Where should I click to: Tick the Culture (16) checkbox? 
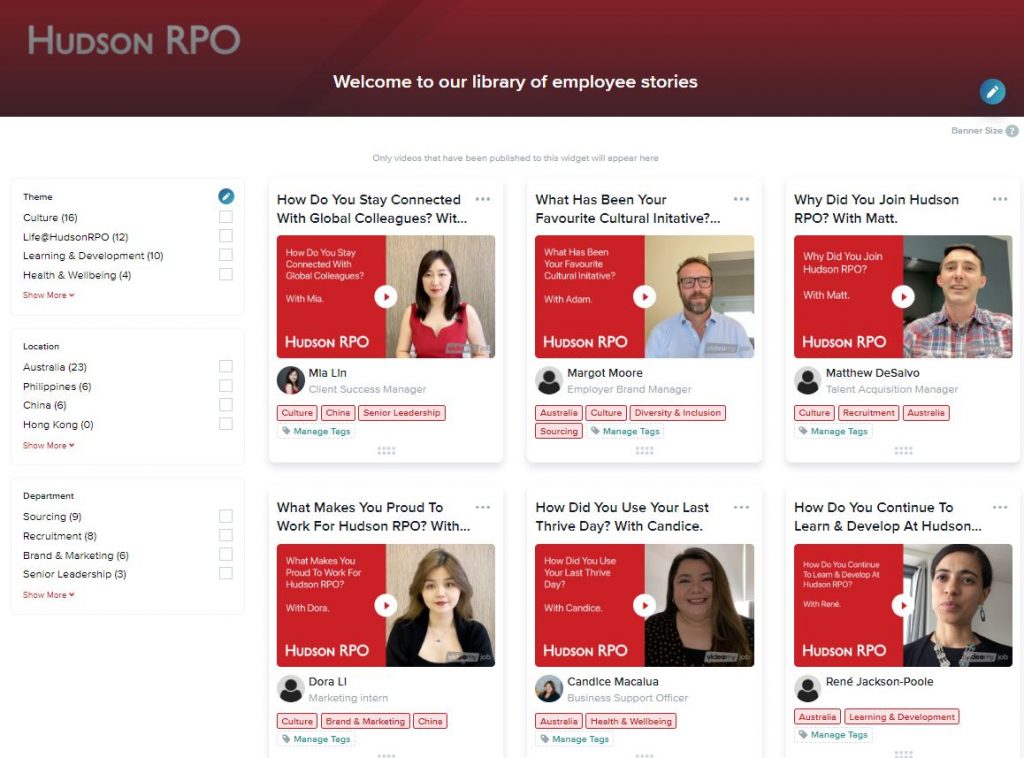click(x=226, y=217)
